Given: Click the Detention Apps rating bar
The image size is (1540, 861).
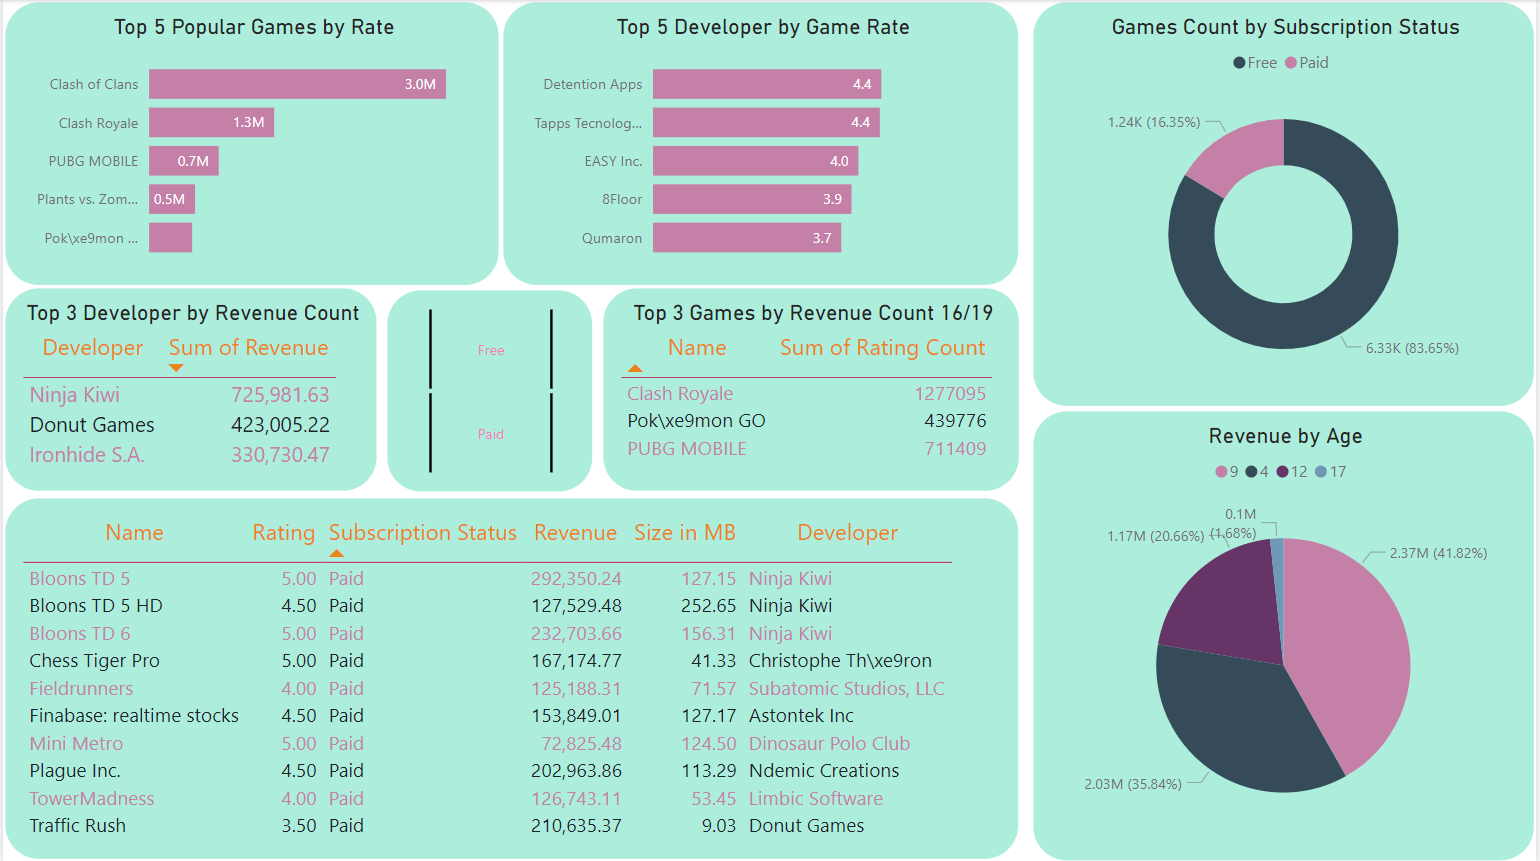Looking at the screenshot, I should (766, 84).
